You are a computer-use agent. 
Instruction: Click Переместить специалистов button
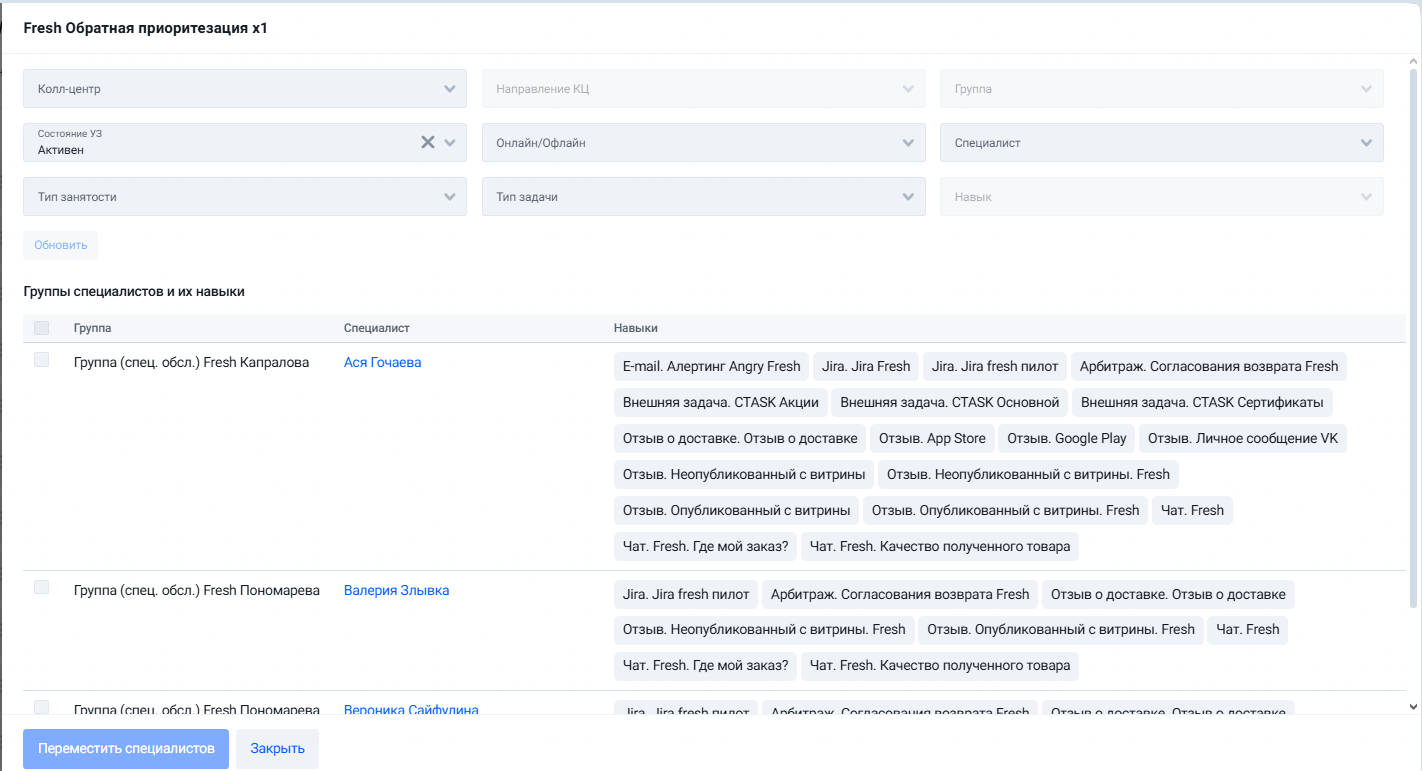pos(126,748)
